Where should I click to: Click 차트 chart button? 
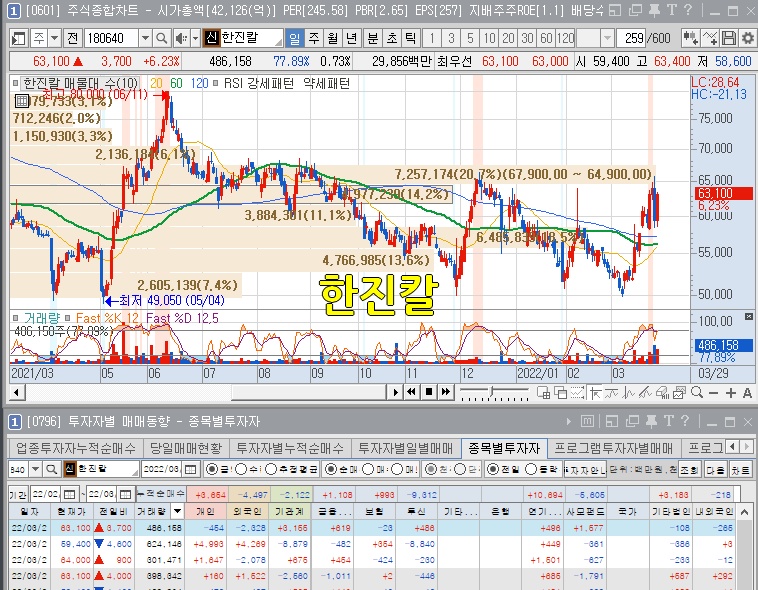pyautogui.click(x=740, y=469)
